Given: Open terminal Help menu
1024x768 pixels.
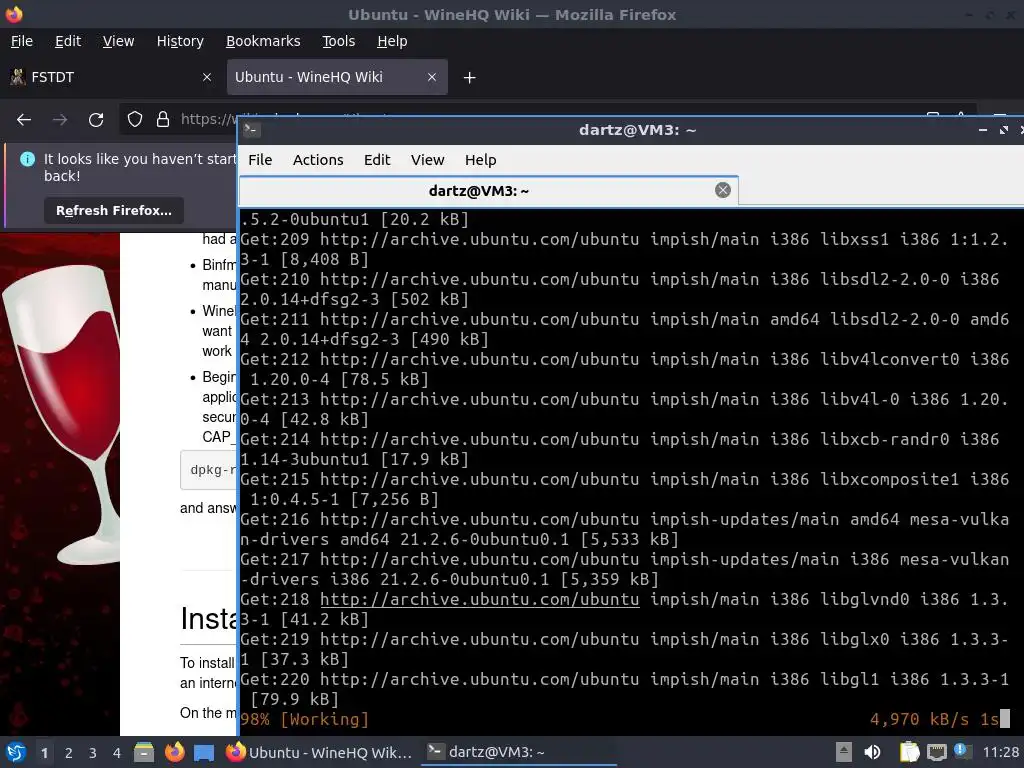Looking at the screenshot, I should (481, 160).
